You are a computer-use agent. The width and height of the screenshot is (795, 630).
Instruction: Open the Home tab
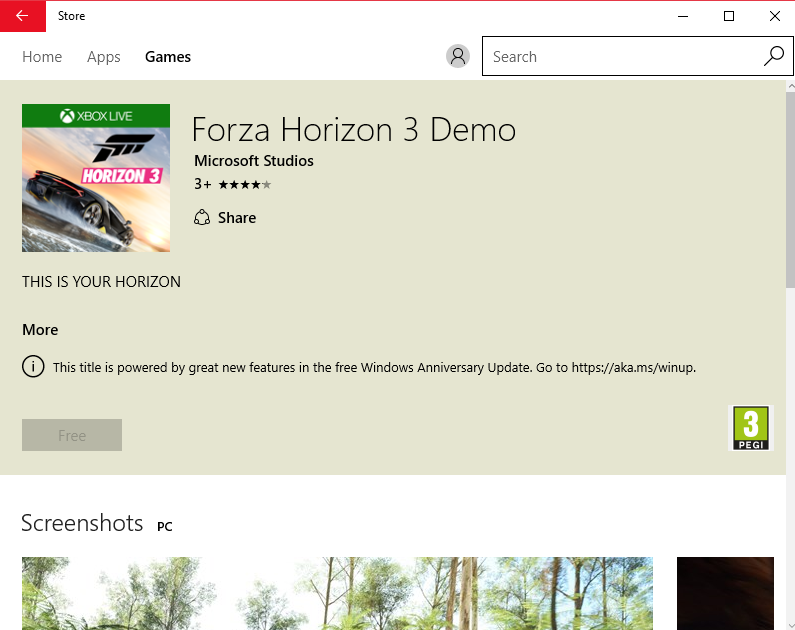coord(42,57)
